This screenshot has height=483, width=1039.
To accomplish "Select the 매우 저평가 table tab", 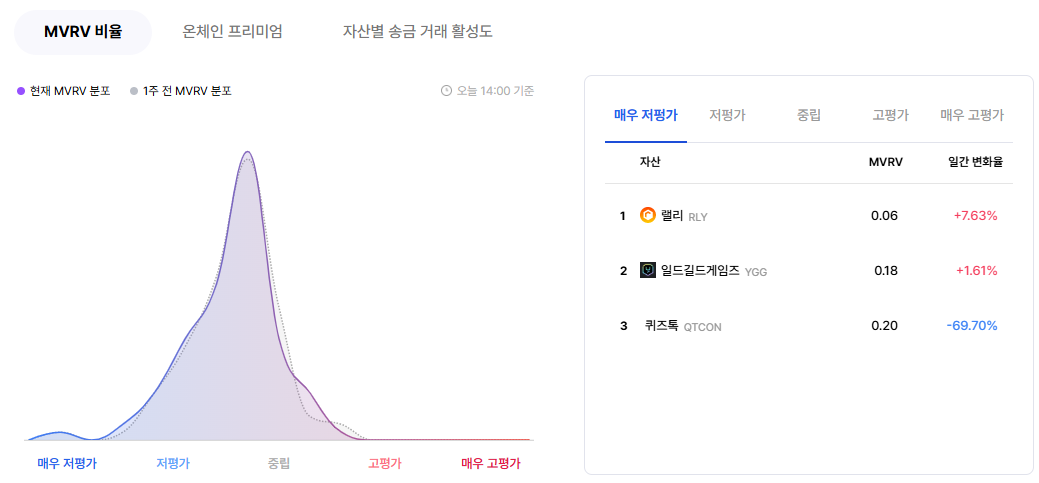I will click(645, 115).
